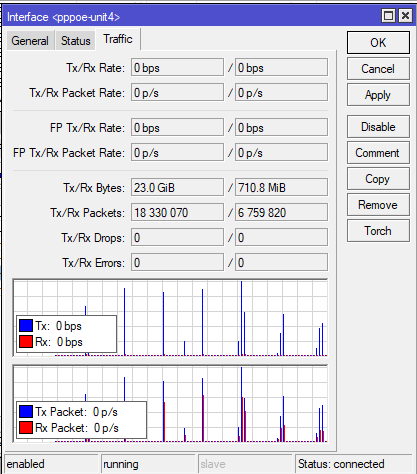
Task: Click the red Rx Packet legend swatch
Action: pos(26,428)
